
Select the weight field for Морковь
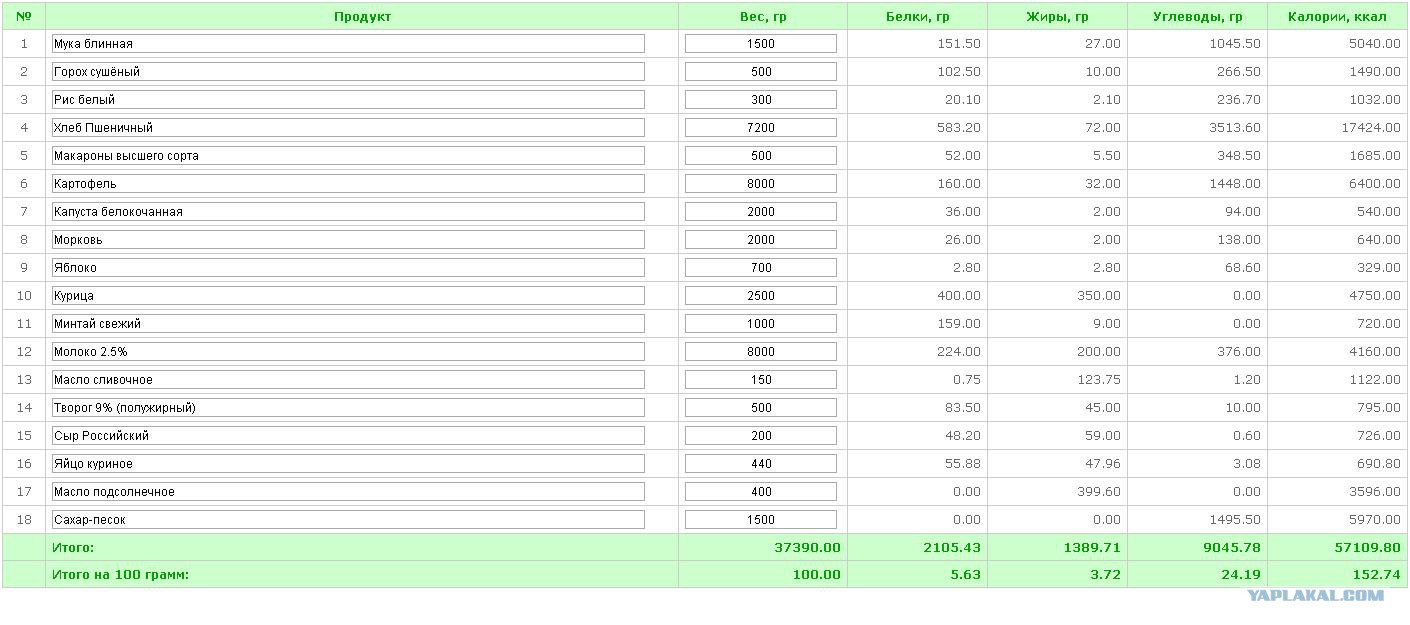761,240
